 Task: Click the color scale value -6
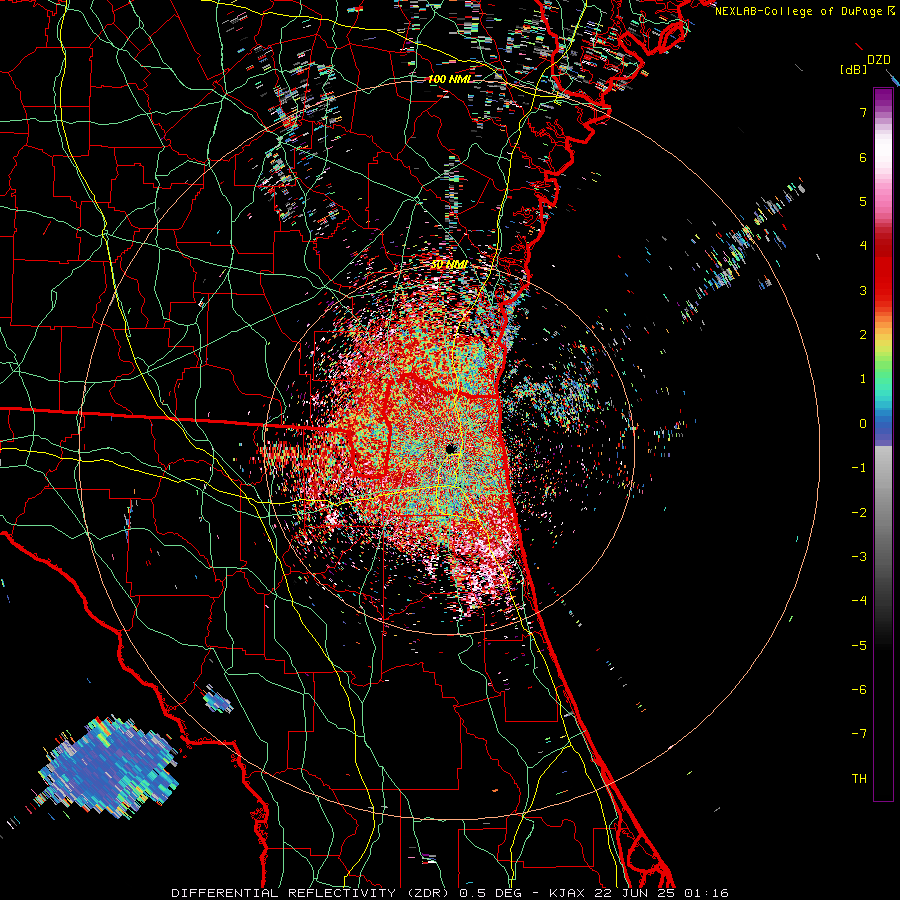(x=859, y=690)
